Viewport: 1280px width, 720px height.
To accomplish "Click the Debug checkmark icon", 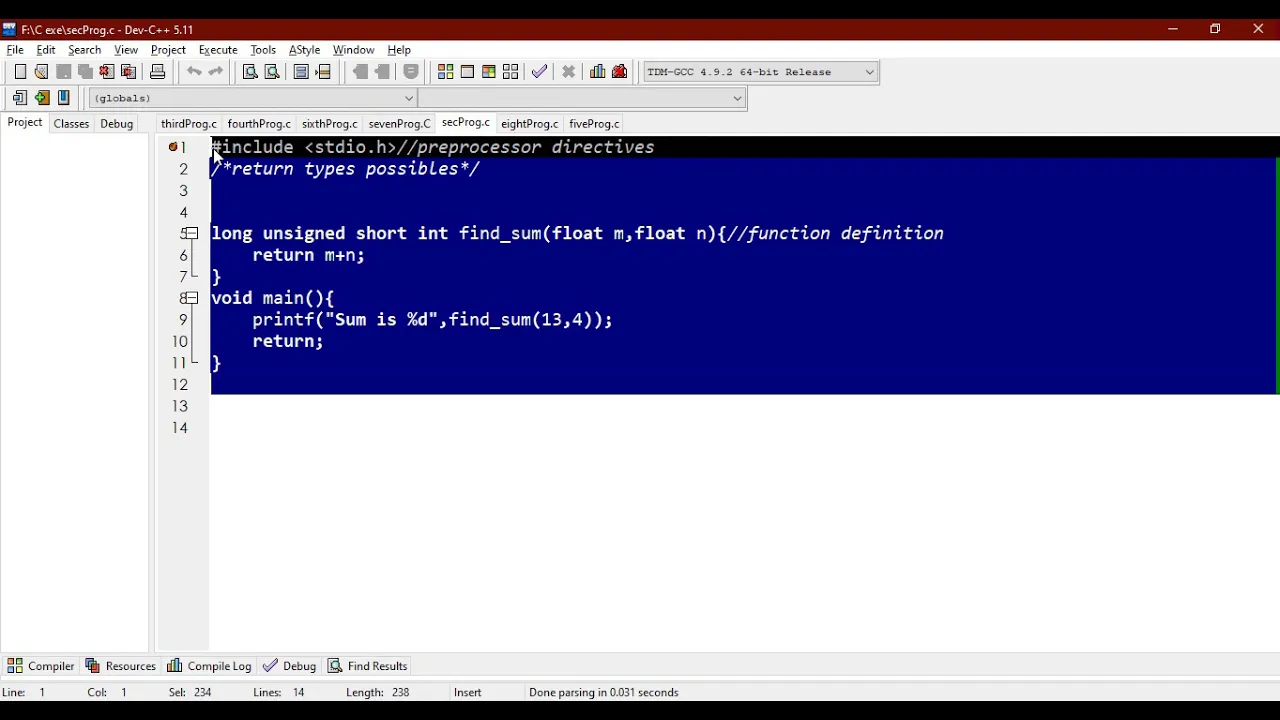I will click(539, 72).
